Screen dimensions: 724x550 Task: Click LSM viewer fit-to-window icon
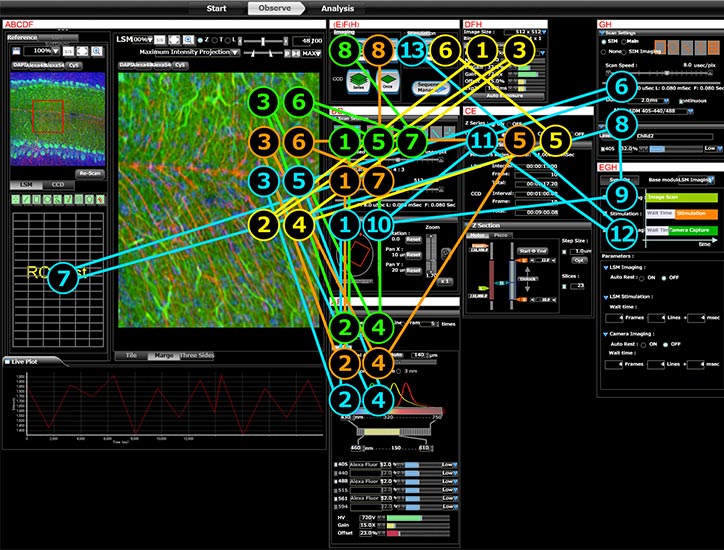(174, 40)
